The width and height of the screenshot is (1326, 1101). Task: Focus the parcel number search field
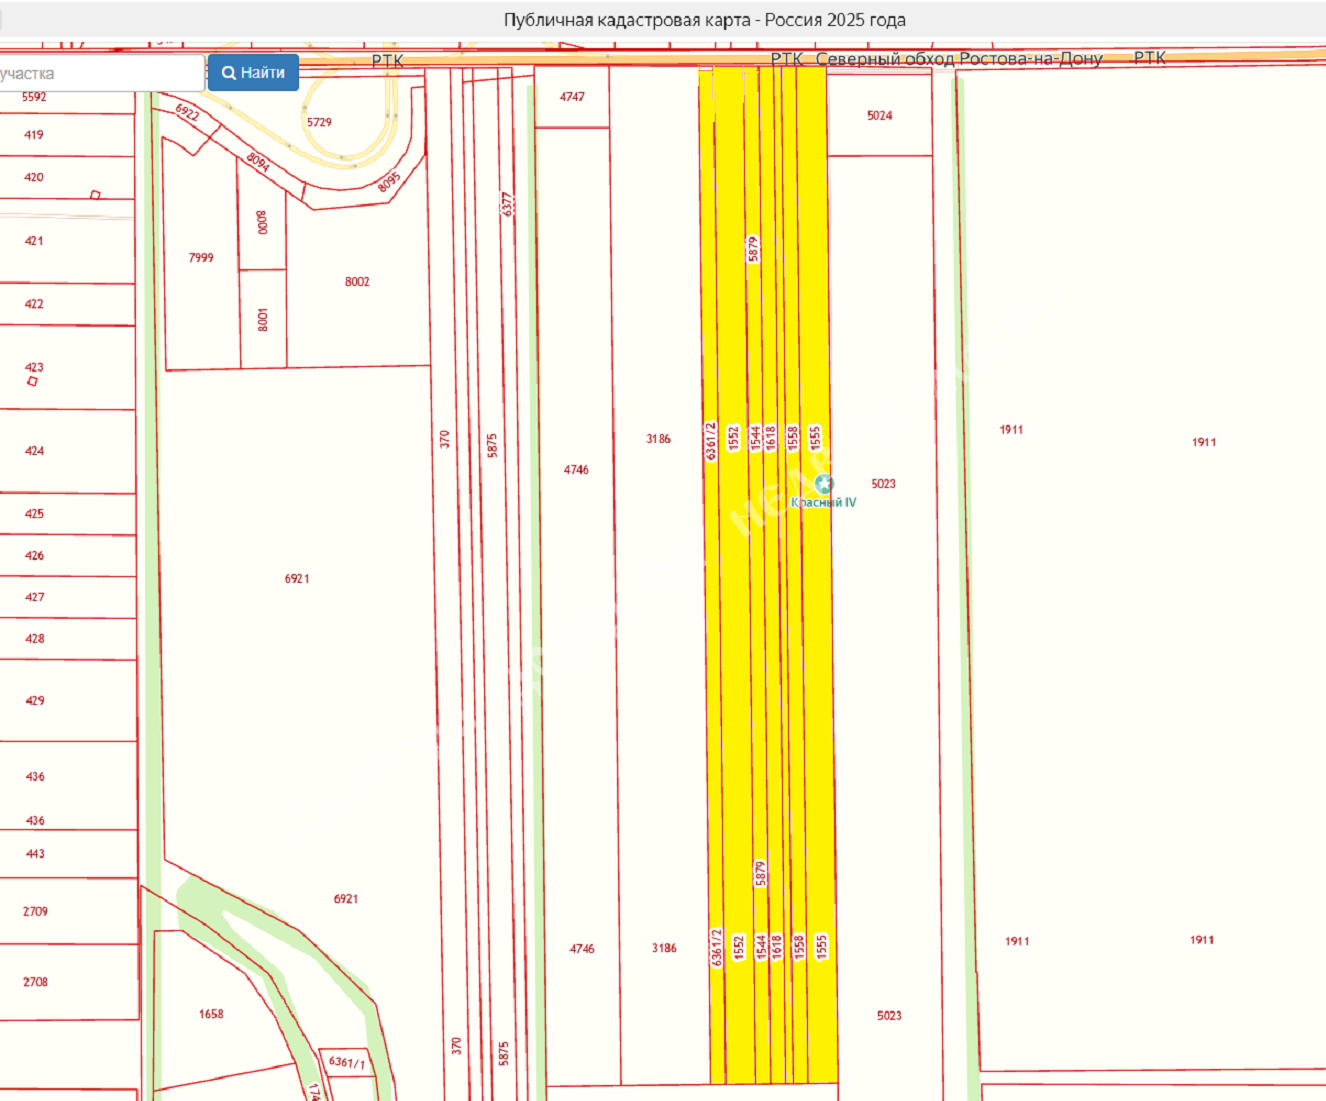(100, 74)
